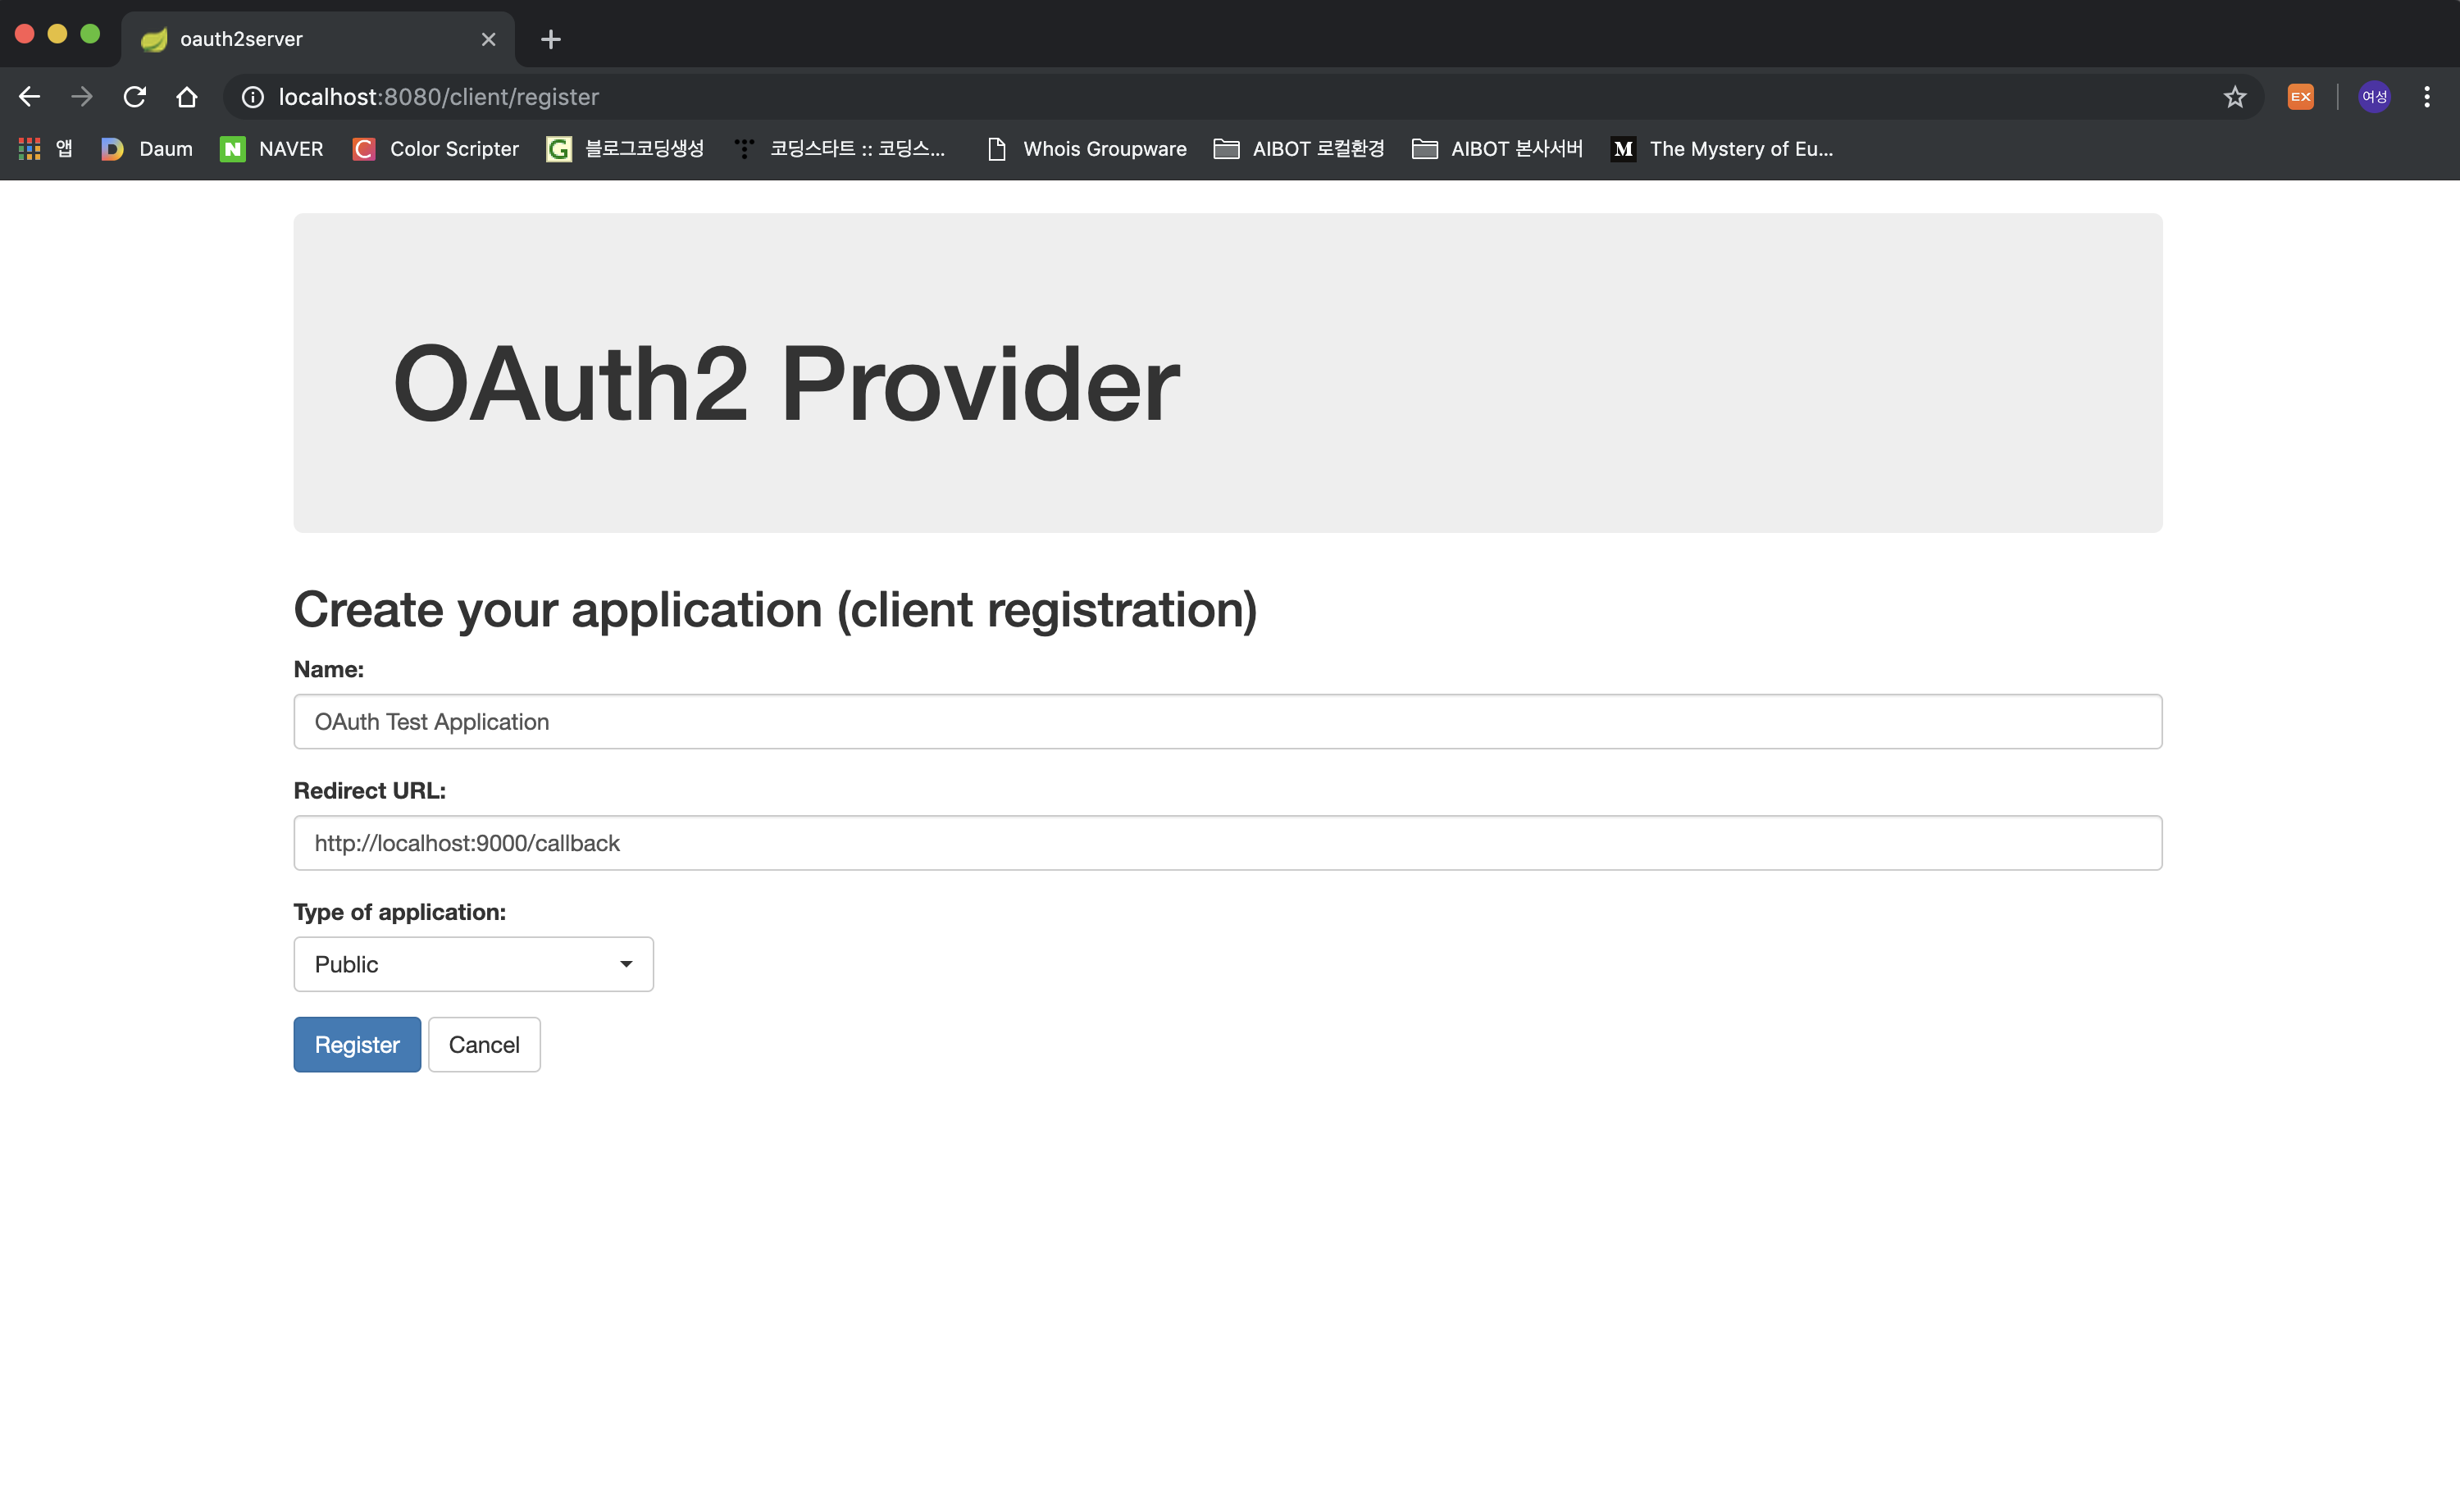The height and width of the screenshot is (1512, 2460).
Task: Open the orange EX extension icon
Action: point(2300,97)
